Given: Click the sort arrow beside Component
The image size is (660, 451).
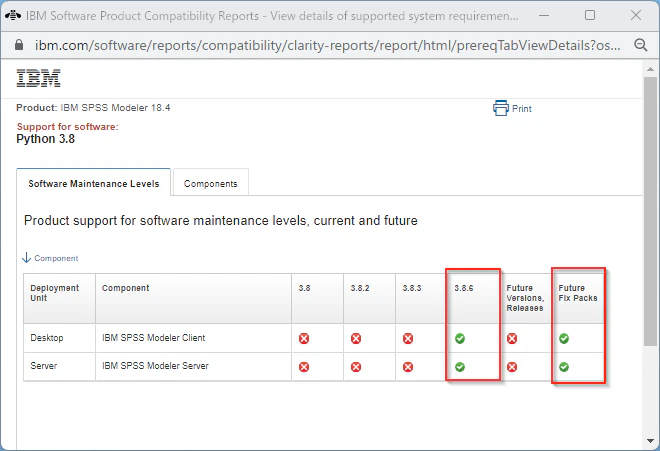Looking at the screenshot, I should 26,258.
